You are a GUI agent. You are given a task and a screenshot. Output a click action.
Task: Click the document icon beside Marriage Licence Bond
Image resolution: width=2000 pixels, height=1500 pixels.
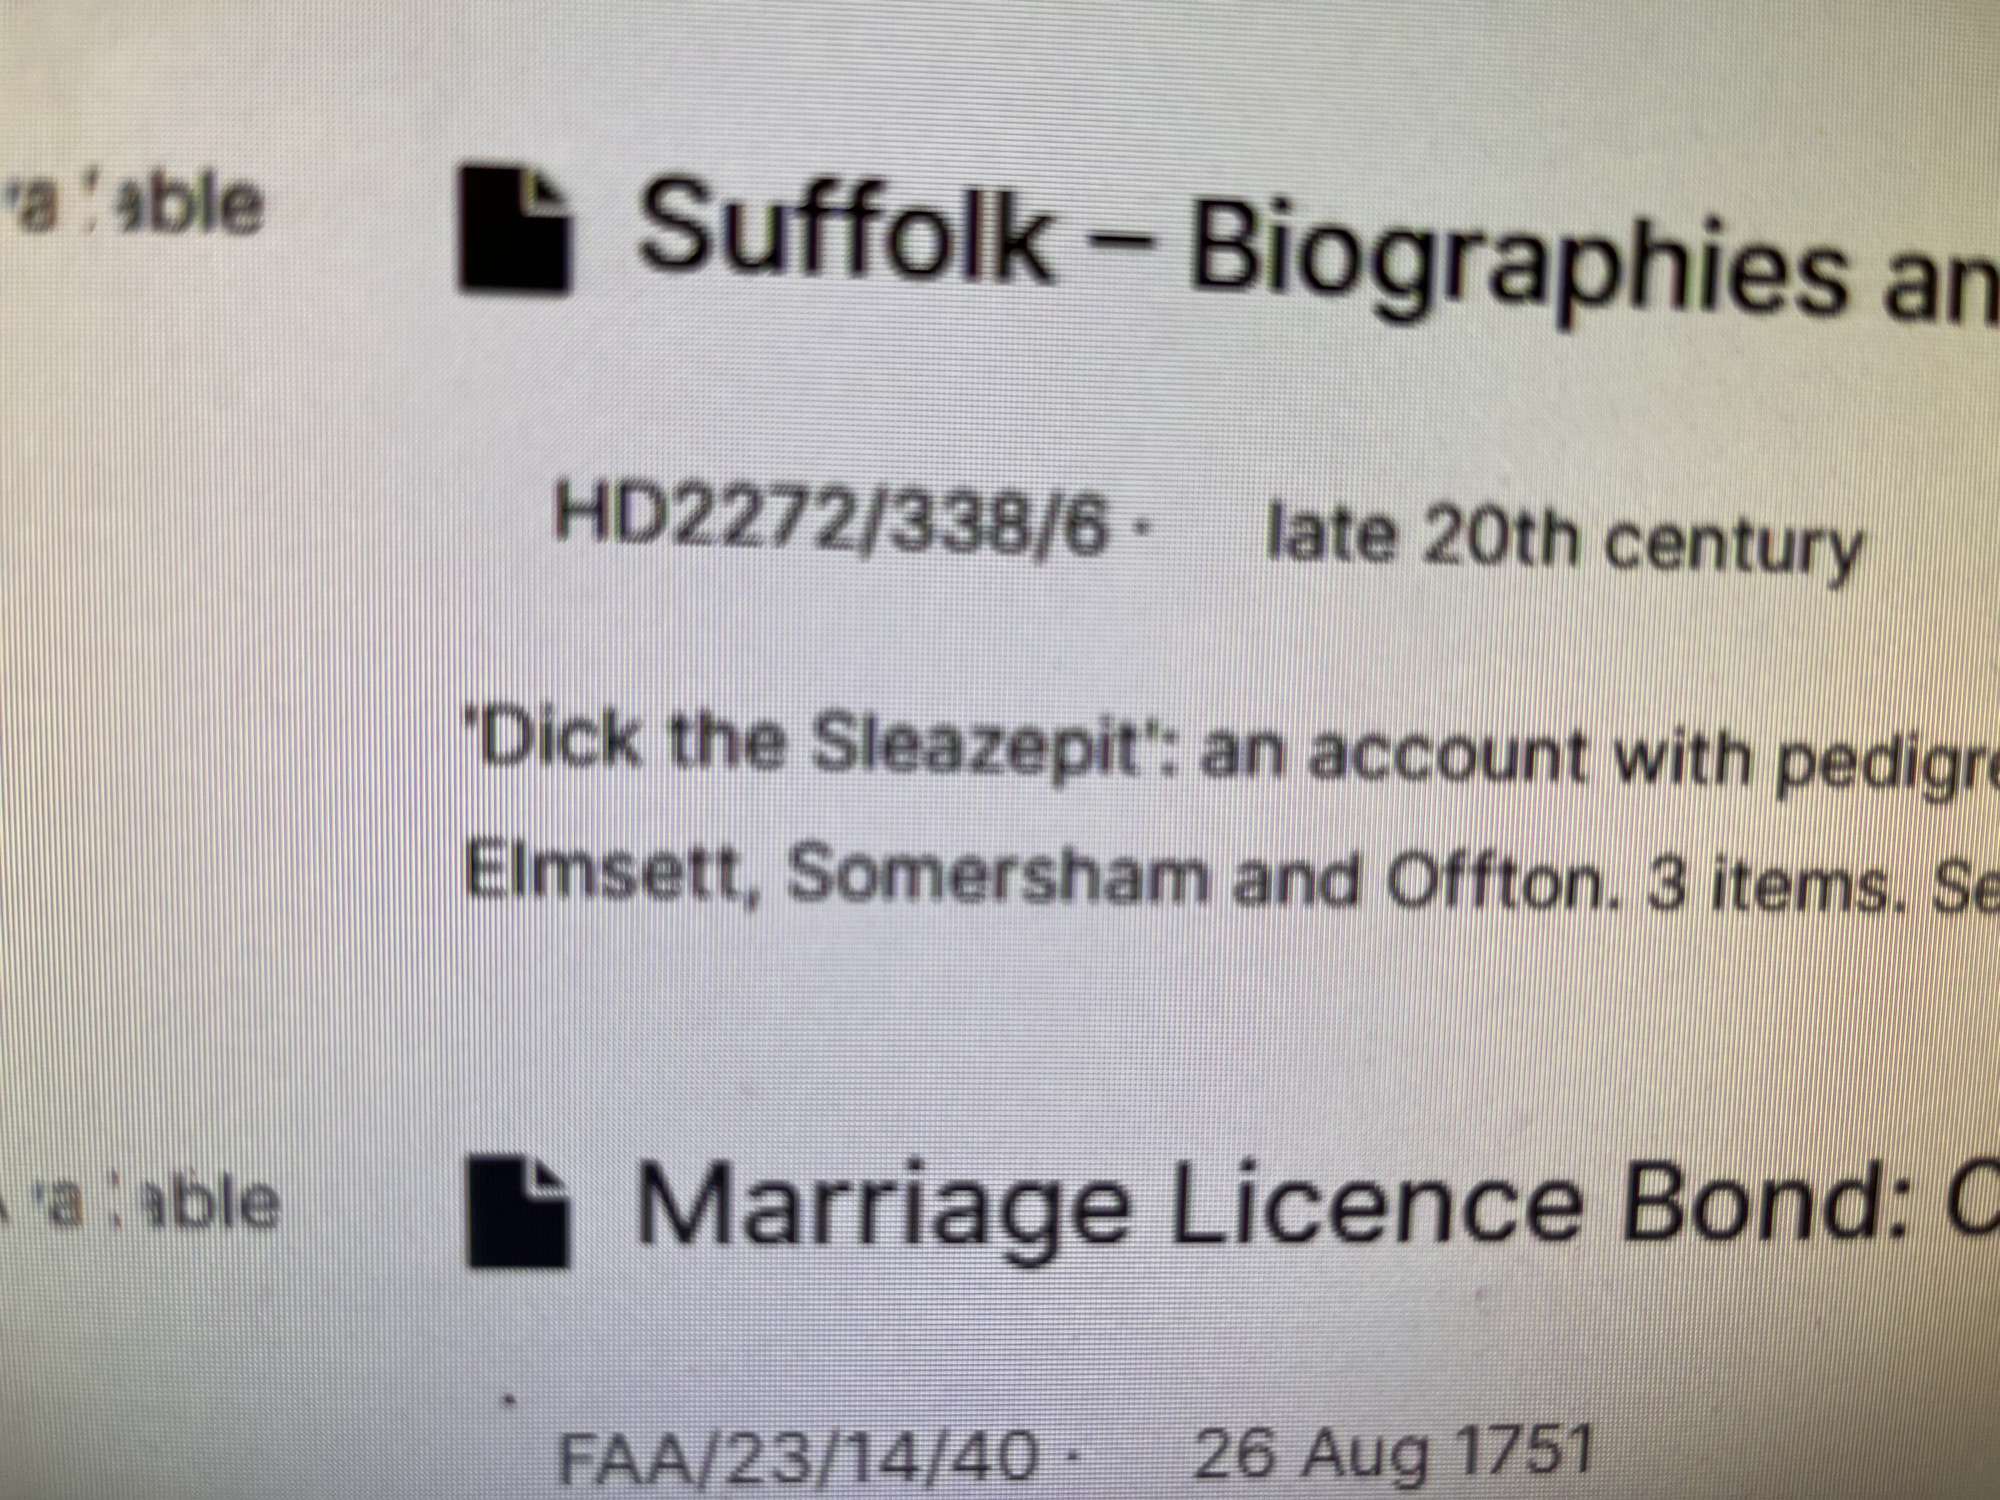pos(518,1211)
